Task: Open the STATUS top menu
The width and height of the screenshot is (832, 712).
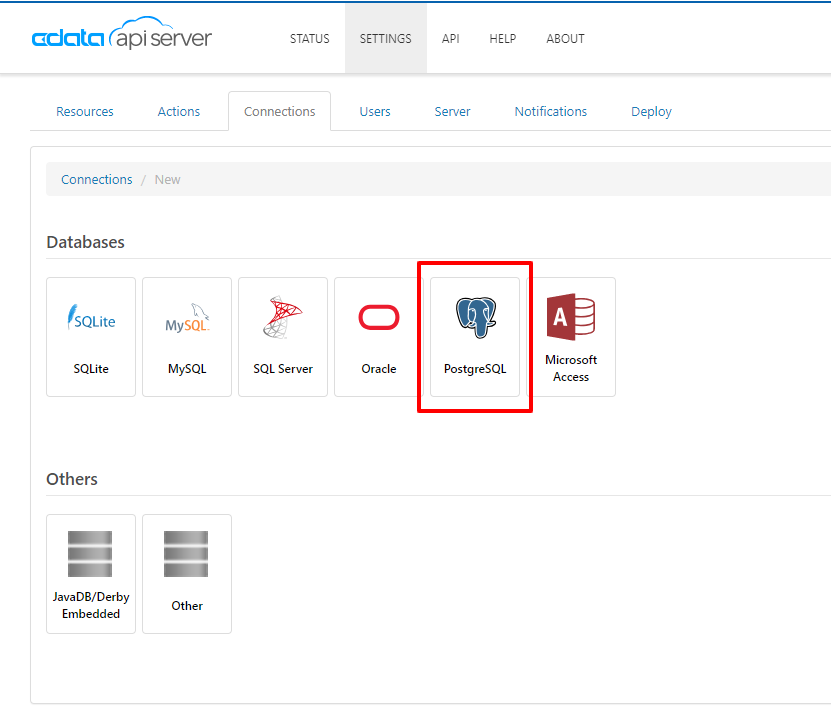Action: 309,39
